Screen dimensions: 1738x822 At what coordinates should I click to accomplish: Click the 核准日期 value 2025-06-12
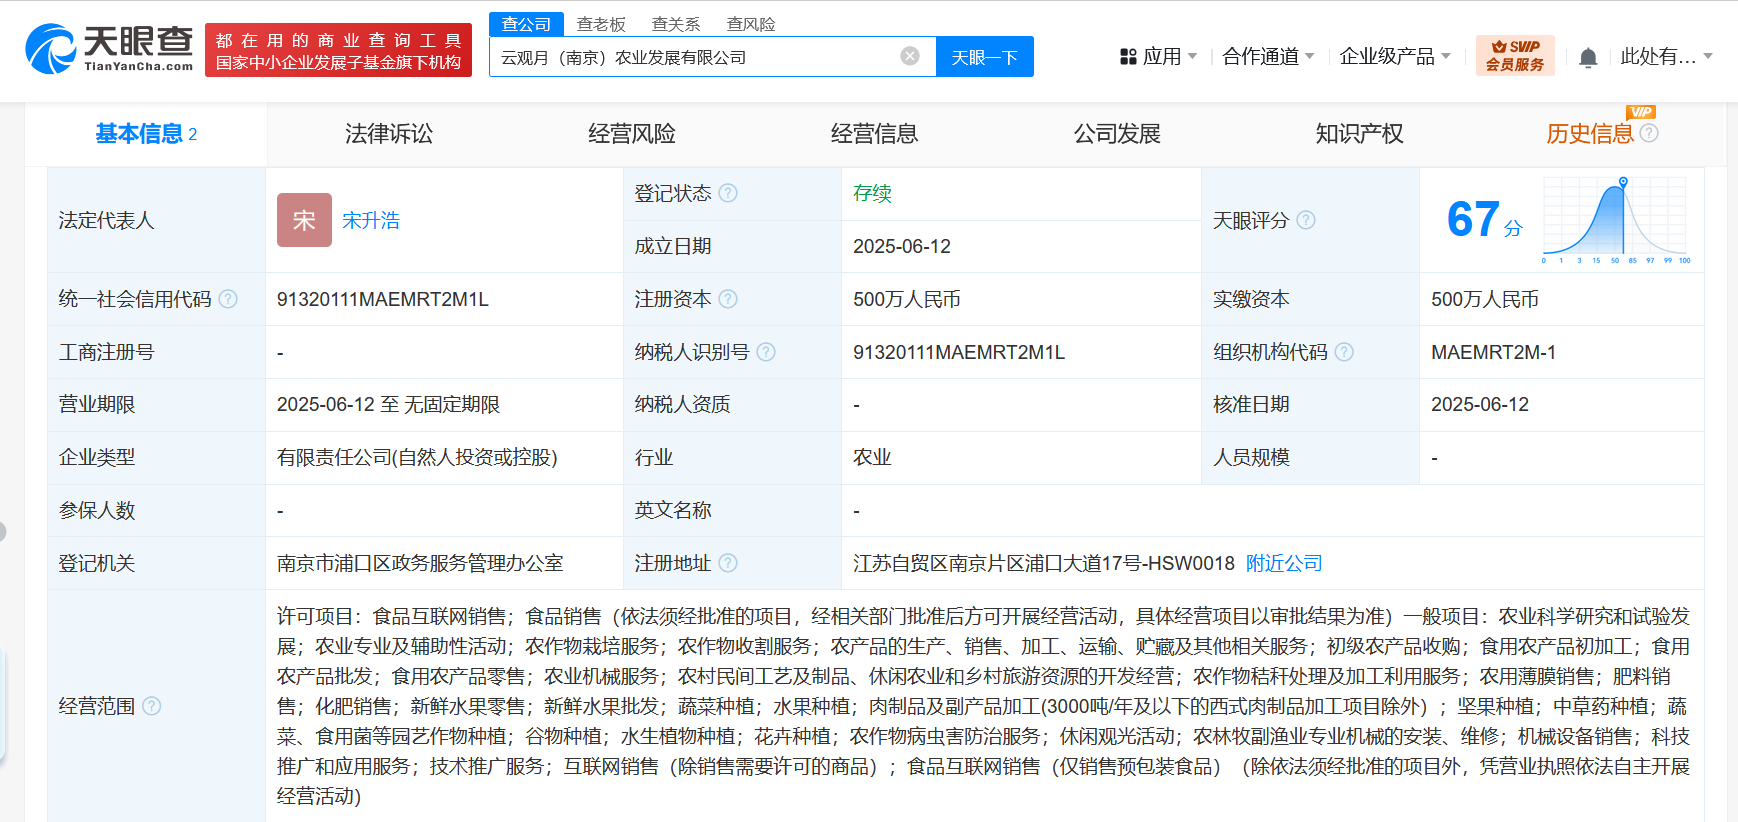(1480, 404)
